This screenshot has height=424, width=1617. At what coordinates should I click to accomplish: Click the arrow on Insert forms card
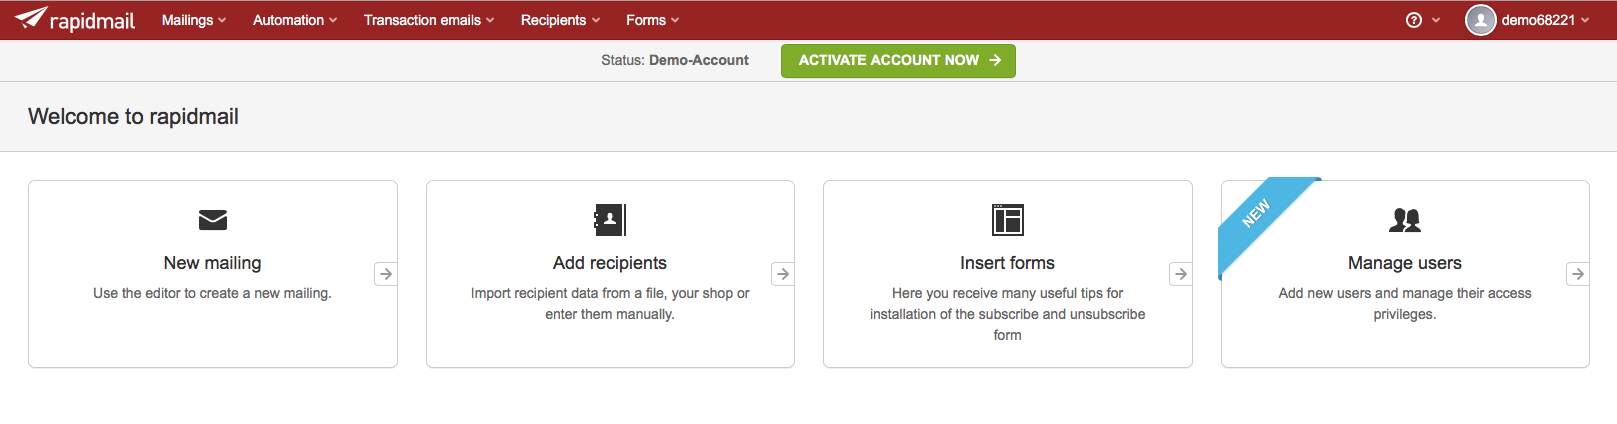pos(1181,274)
